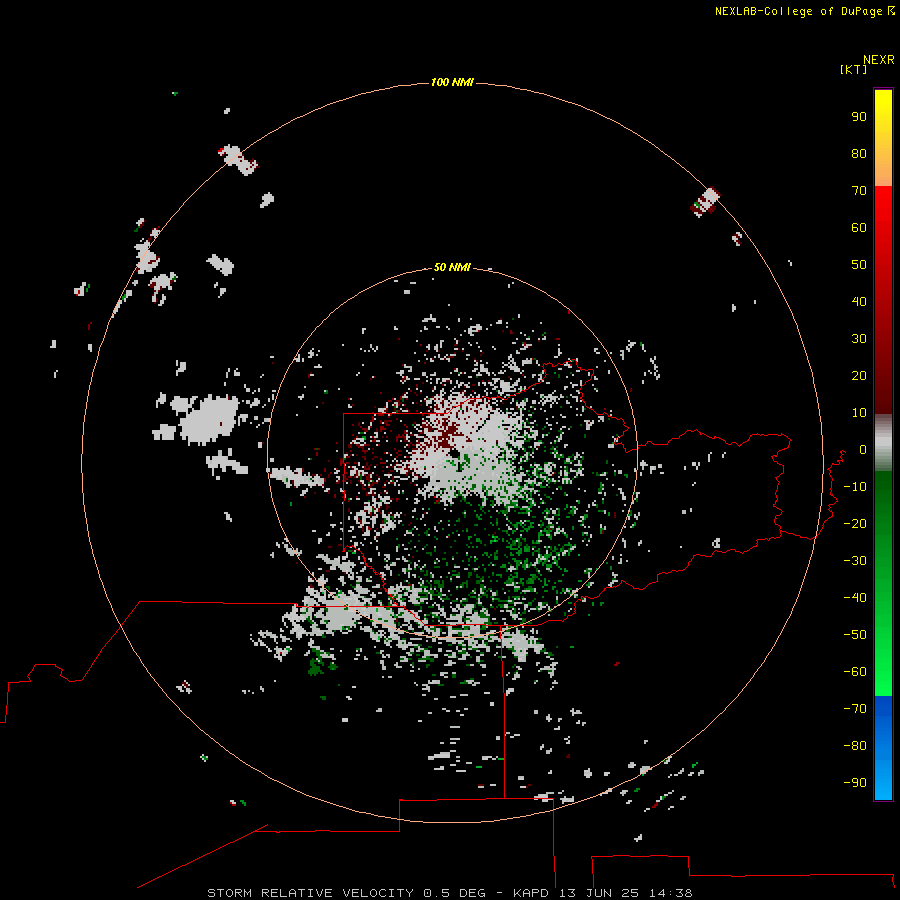Click the -50 knot scale label
The width and height of the screenshot is (900, 900).
(x=855, y=634)
